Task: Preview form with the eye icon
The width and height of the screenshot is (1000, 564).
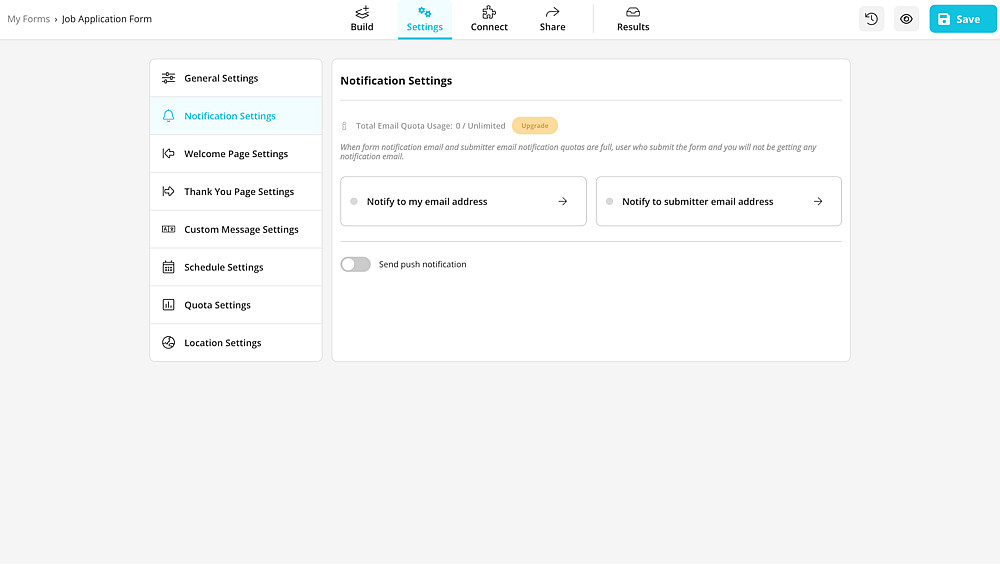Action: coord(906,19)
